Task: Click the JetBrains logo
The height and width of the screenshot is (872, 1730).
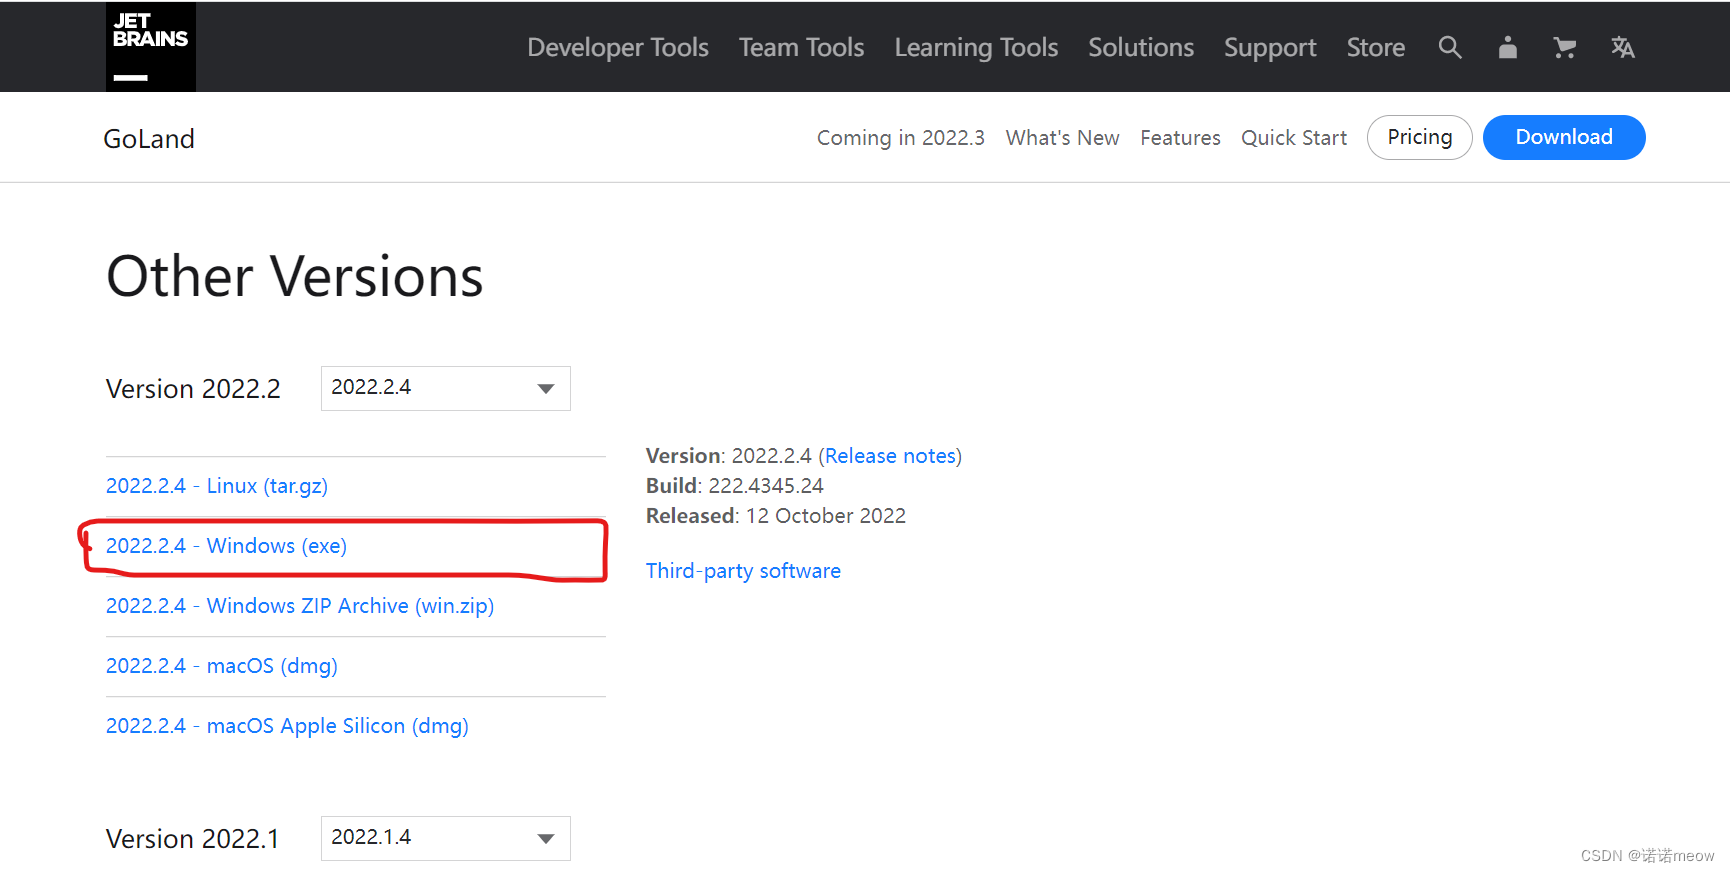Action: point(151,47)
